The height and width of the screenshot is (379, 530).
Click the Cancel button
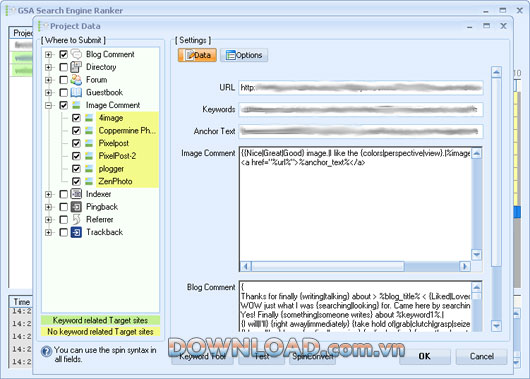pos(481,356)
